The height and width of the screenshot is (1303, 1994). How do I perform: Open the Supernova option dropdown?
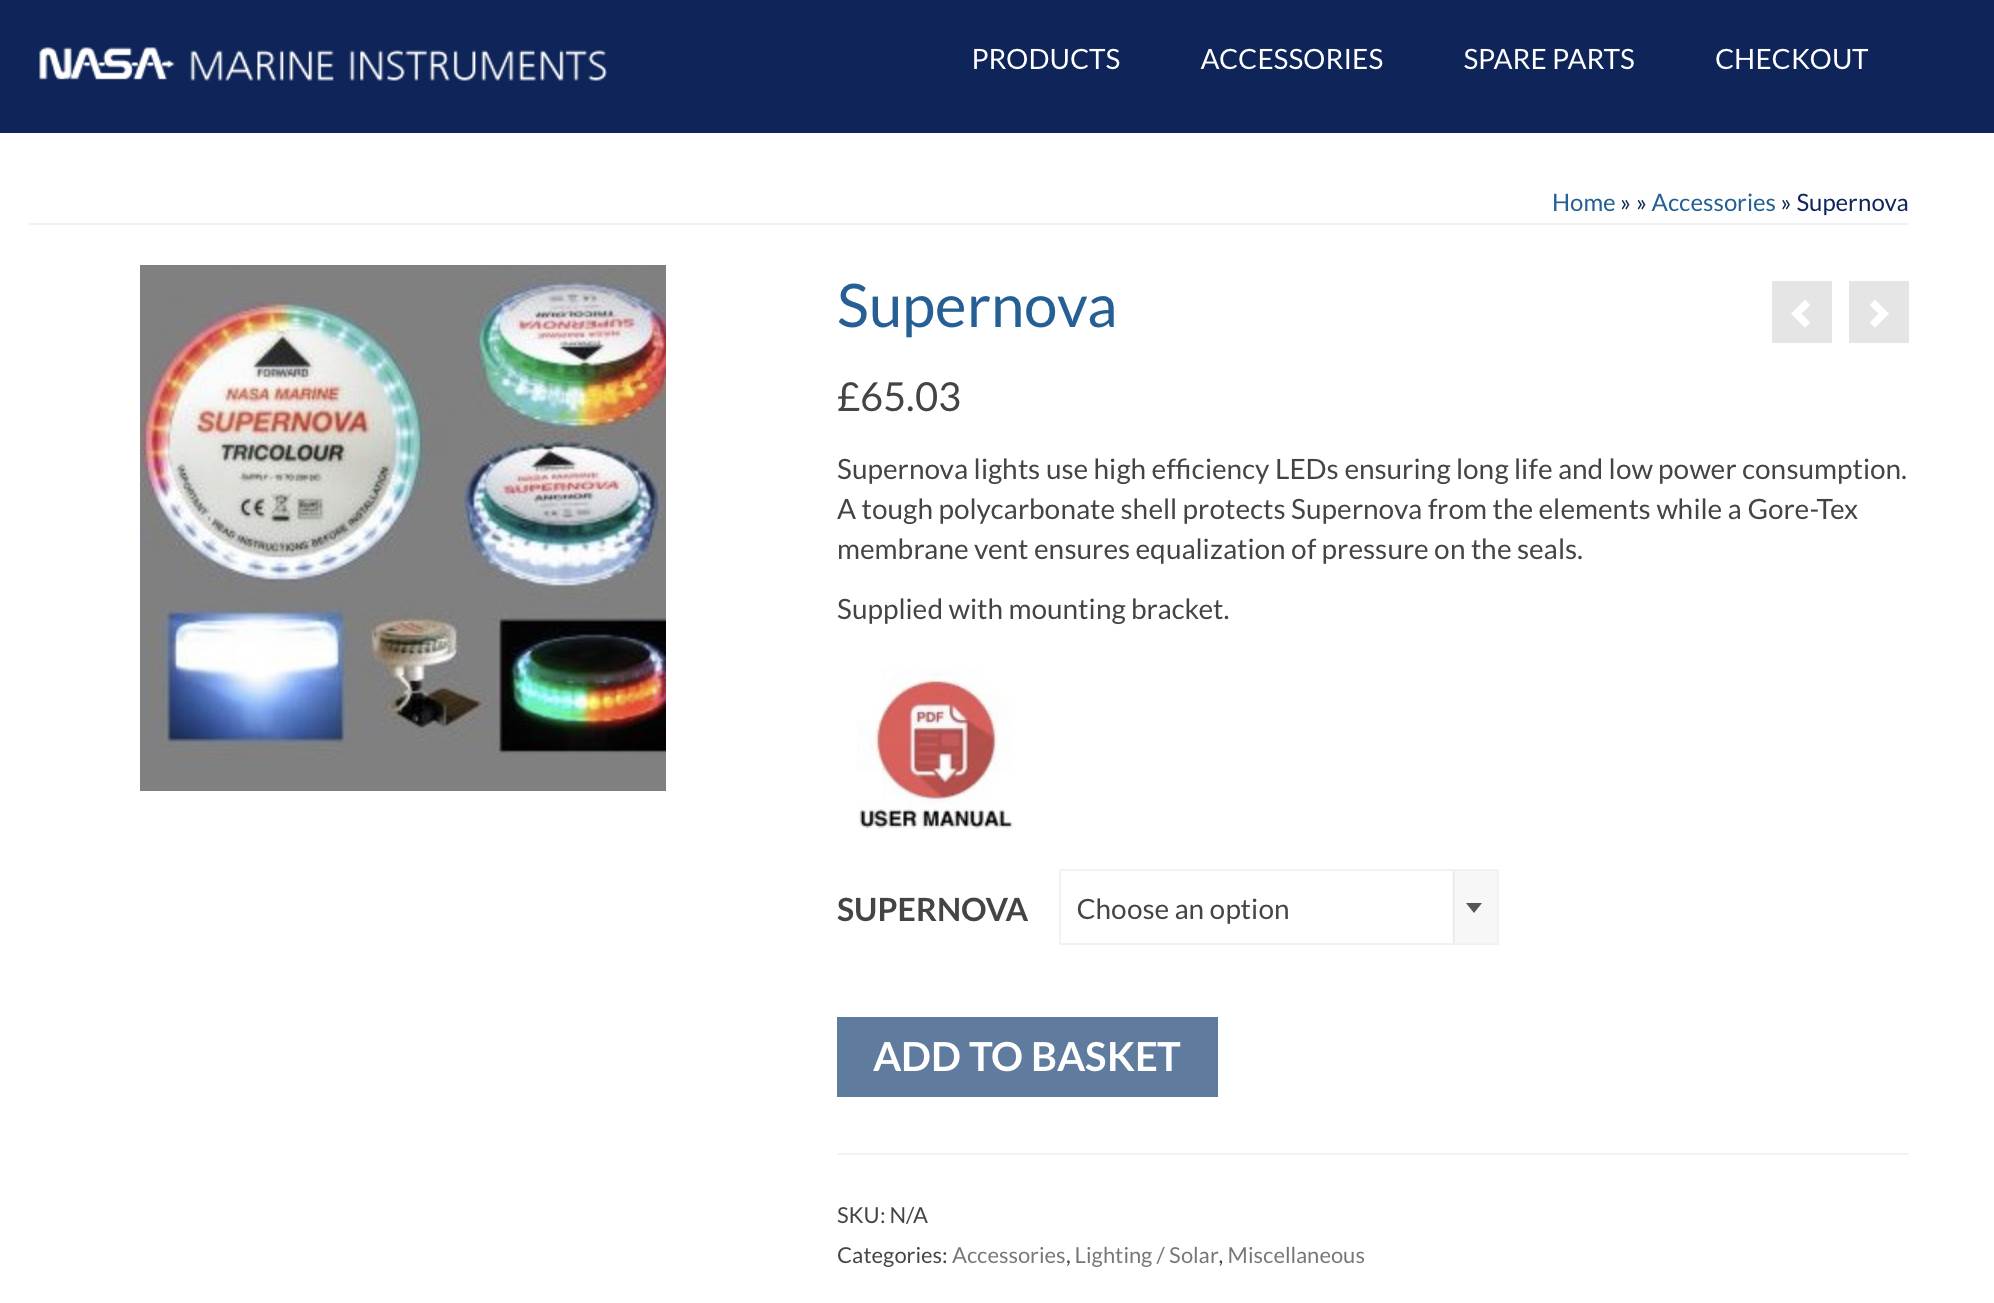pos(1256,908)
